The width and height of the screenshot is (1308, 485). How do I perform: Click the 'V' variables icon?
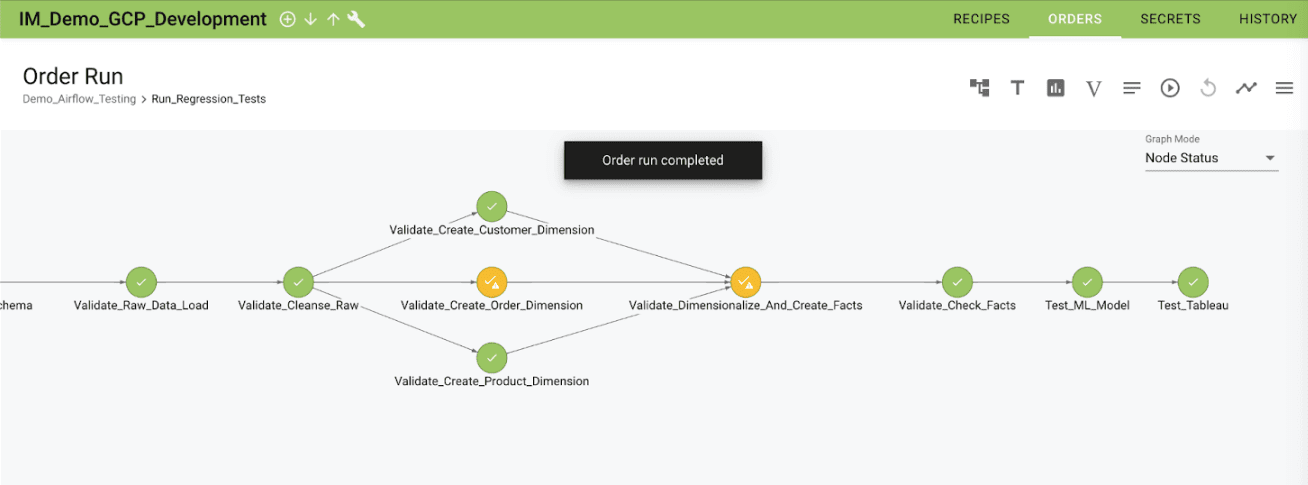click(1093, 89)
